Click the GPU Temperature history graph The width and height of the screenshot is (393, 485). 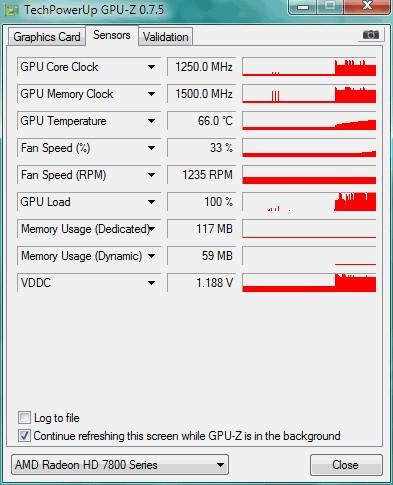click(x=309, y=121)
